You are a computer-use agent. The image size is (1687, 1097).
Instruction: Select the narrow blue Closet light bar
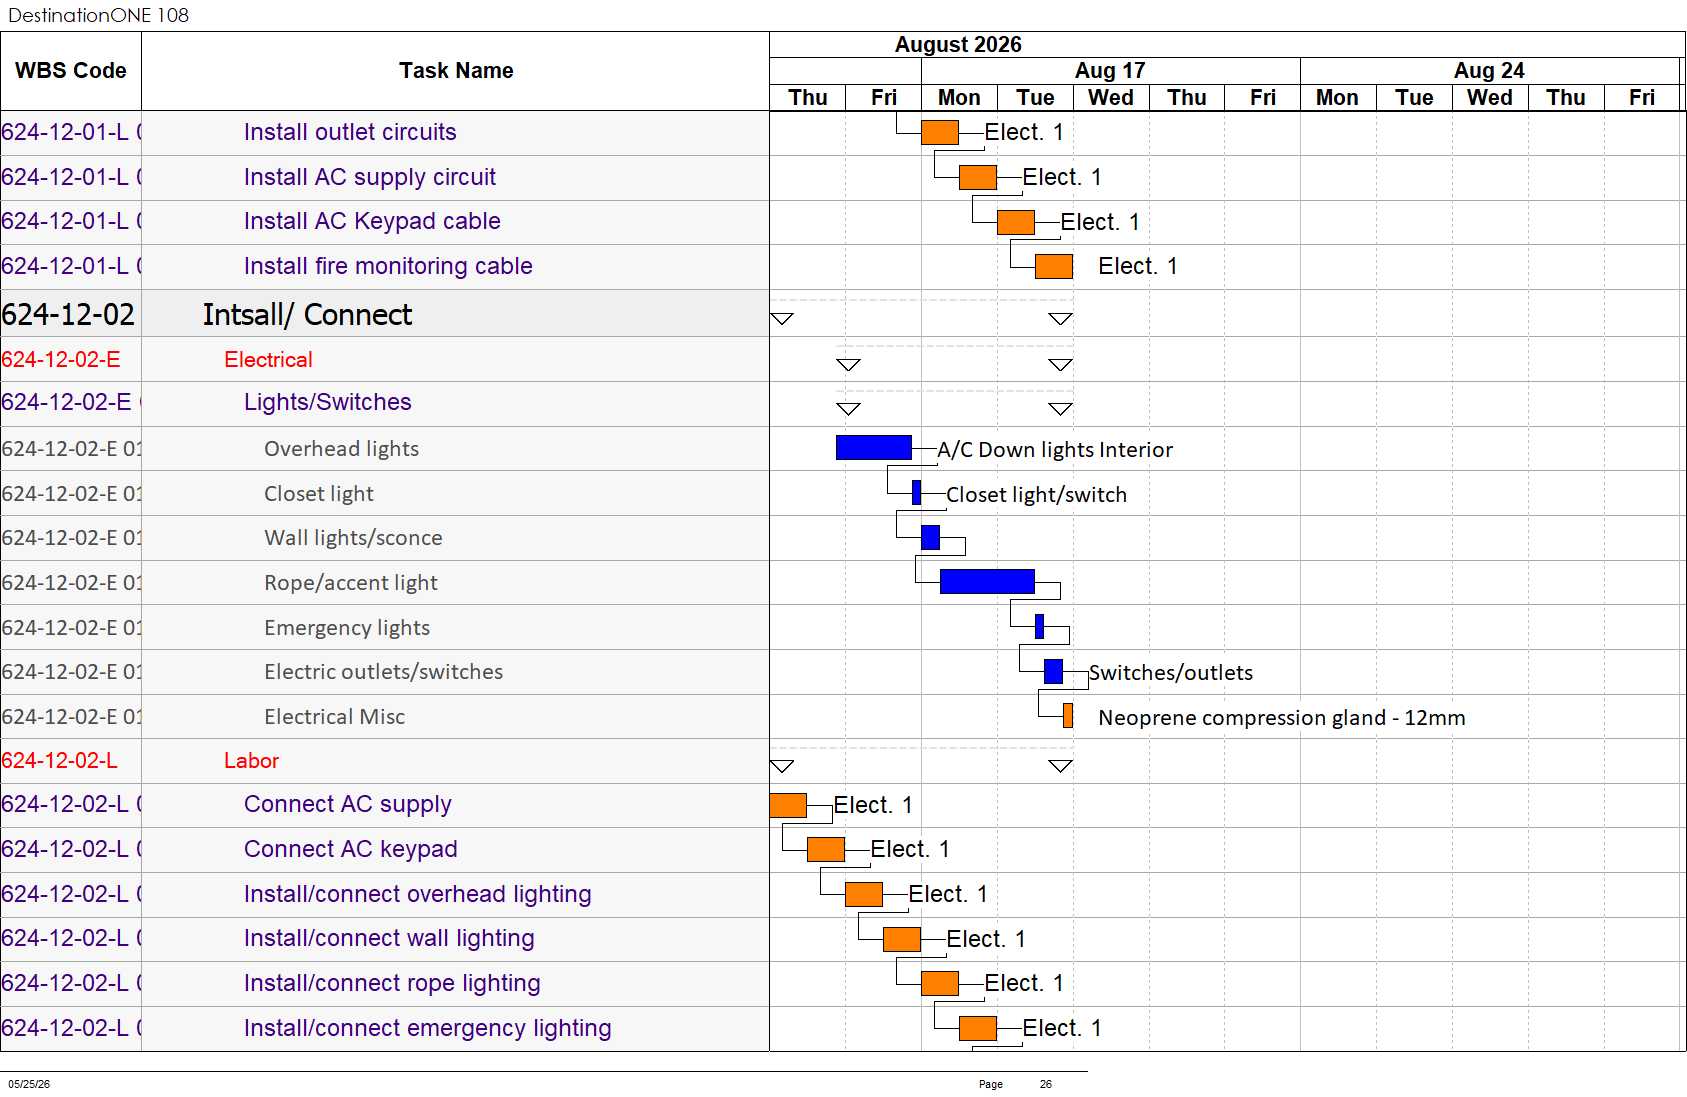tap(916, 493)
